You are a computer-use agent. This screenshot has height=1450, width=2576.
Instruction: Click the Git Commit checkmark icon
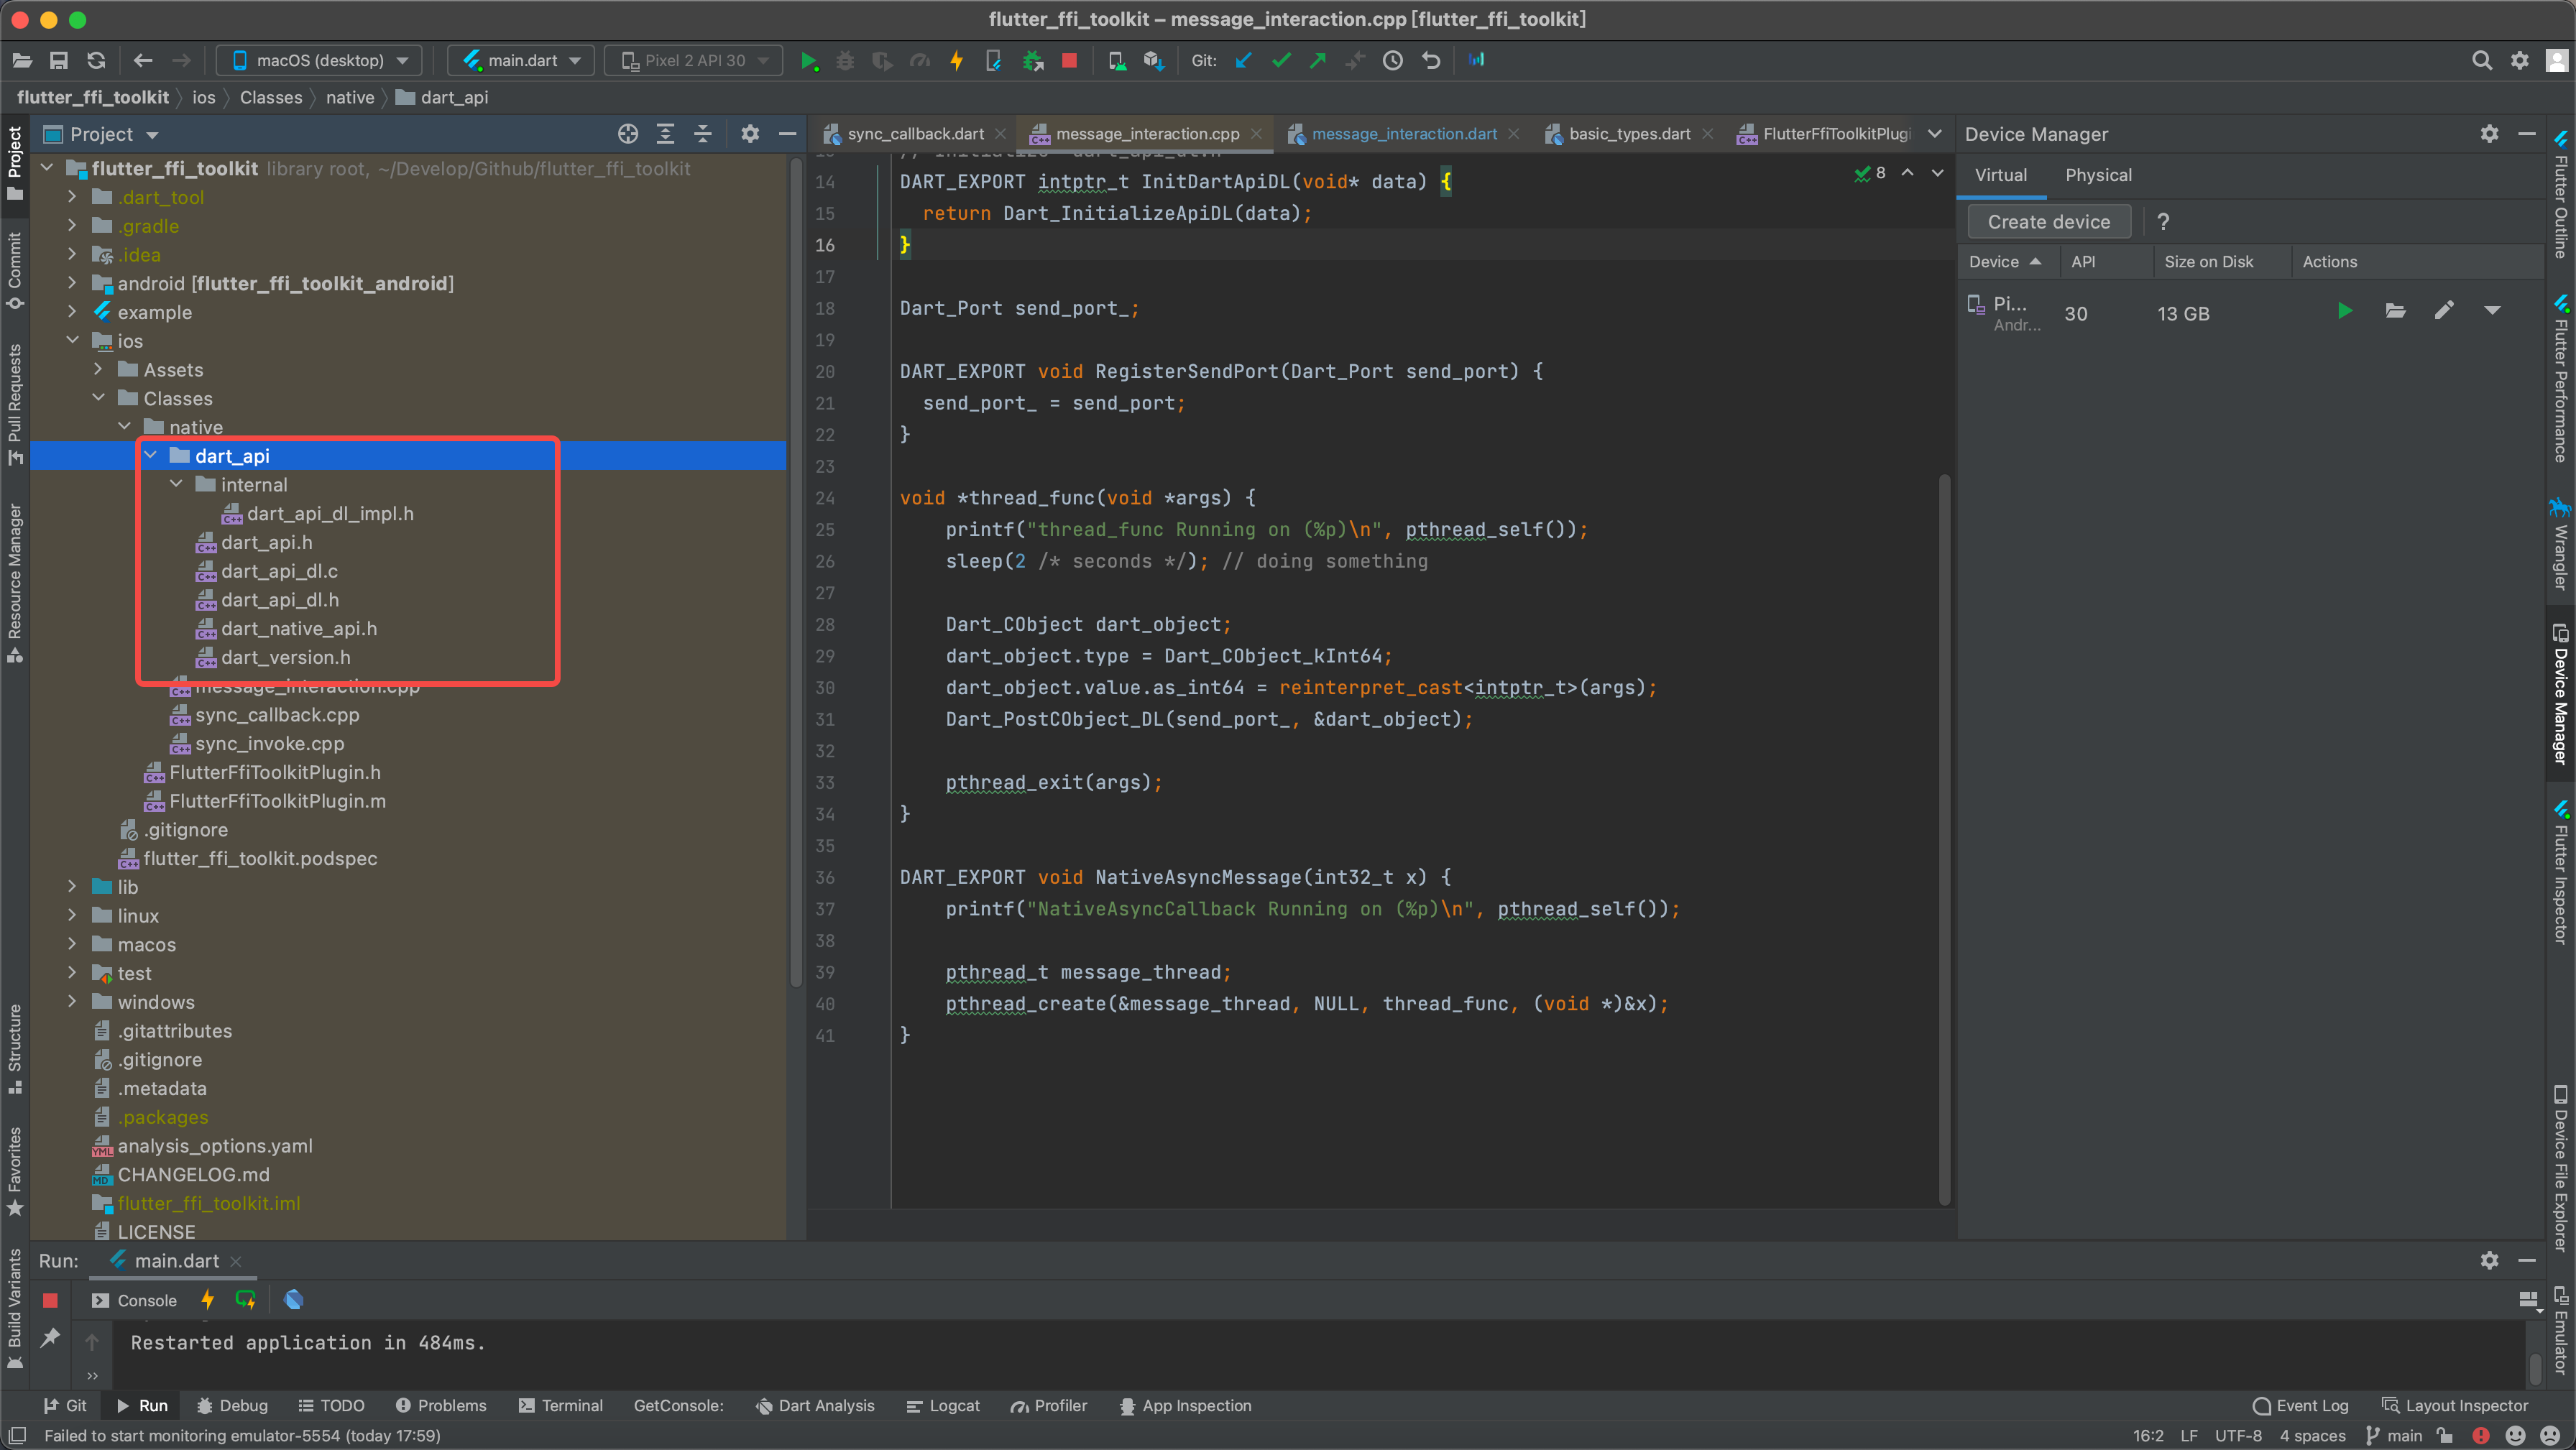[1281, 61]
